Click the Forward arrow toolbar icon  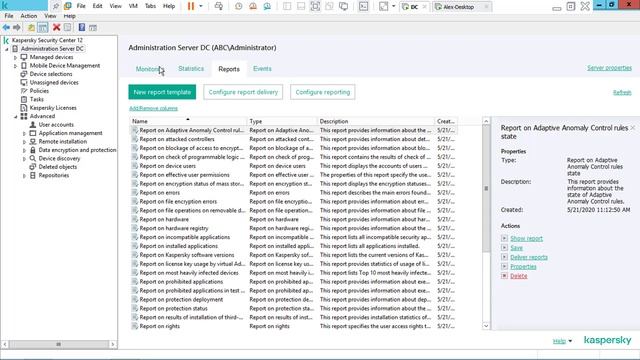pos(17,27)
